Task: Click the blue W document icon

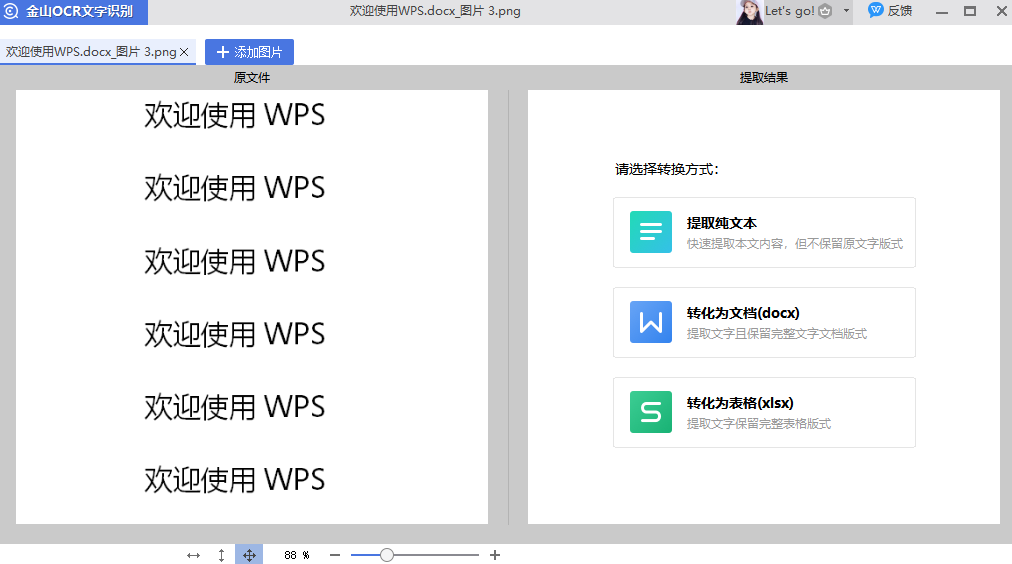Action: coord(650,322)
